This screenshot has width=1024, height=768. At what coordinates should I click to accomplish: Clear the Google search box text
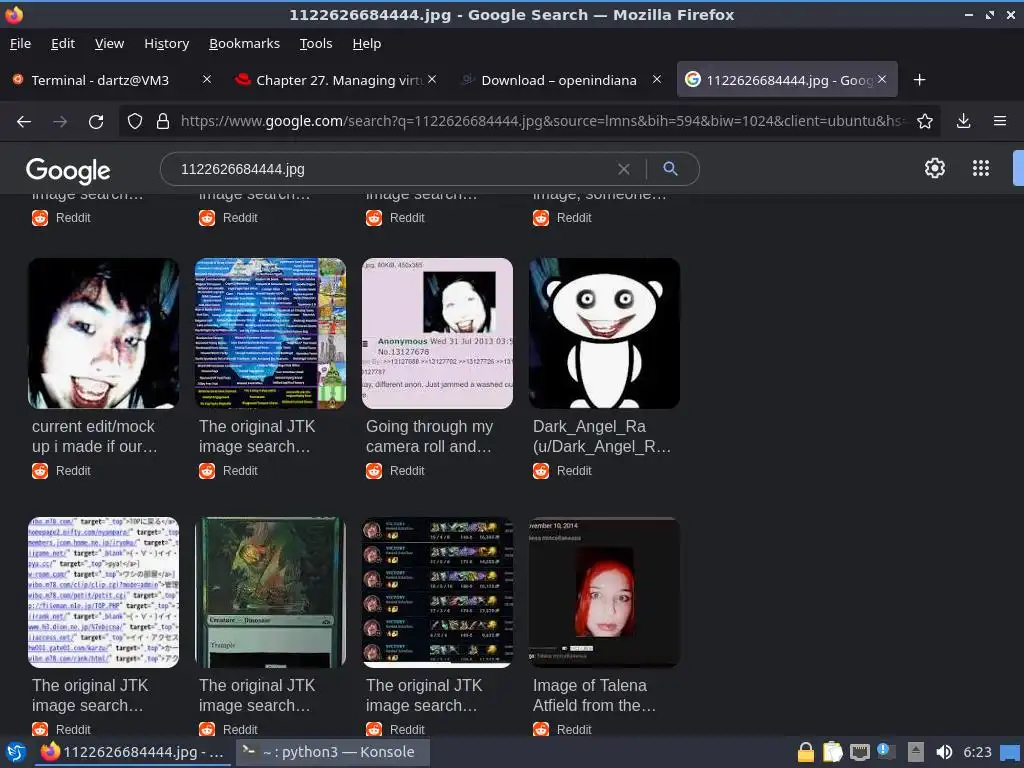pyautogui.click(x=624, y=169)
